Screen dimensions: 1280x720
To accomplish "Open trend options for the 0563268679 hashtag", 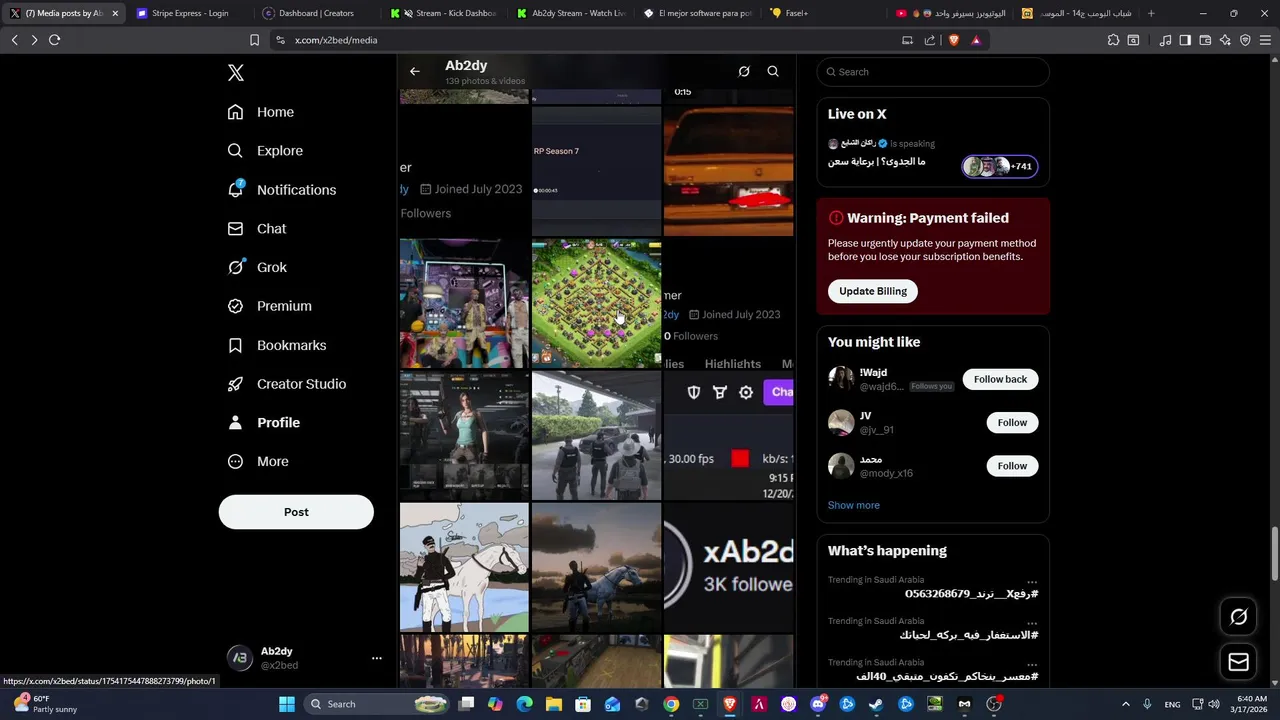I will click(1032, 582).
